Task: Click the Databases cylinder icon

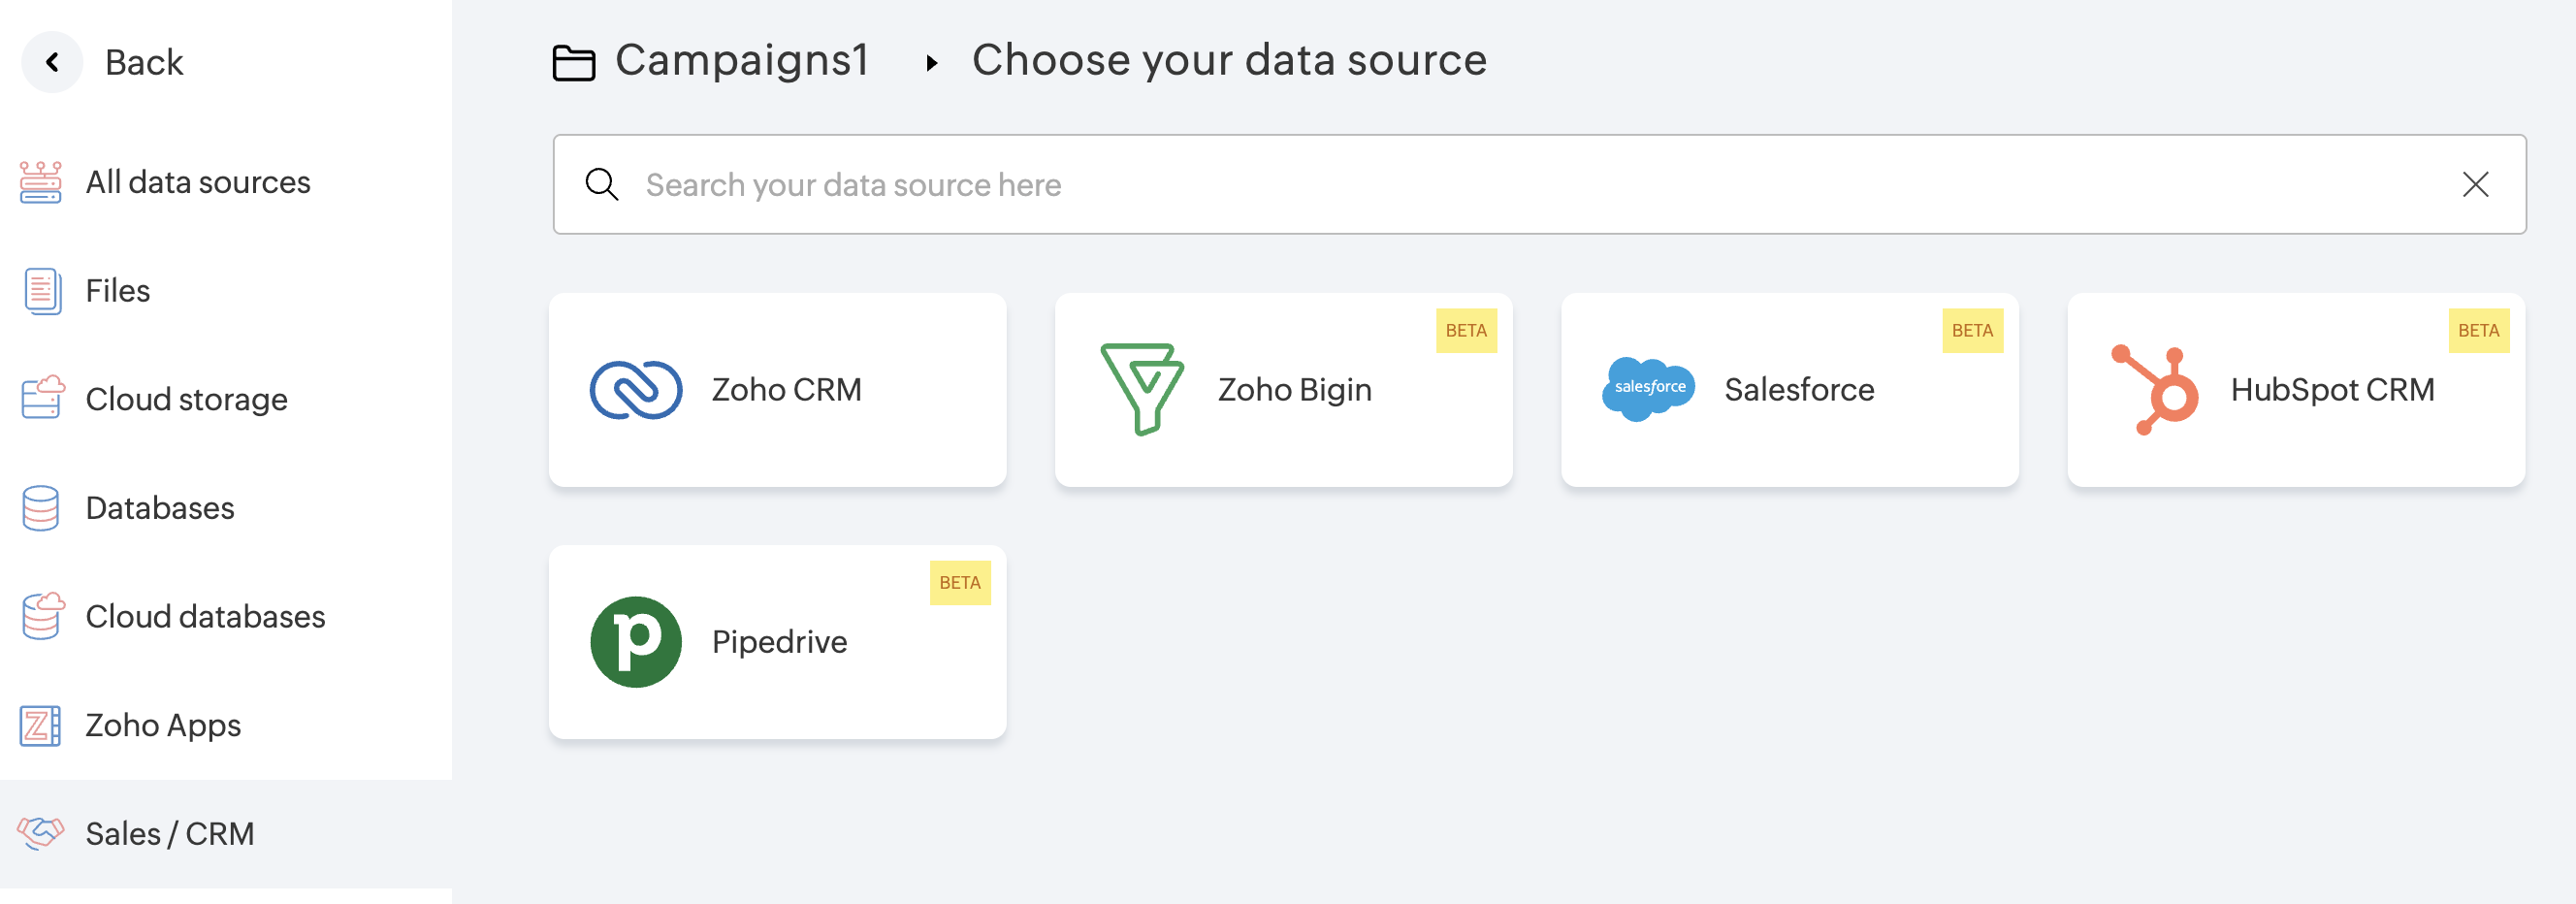Action: (x=41, y=508)
